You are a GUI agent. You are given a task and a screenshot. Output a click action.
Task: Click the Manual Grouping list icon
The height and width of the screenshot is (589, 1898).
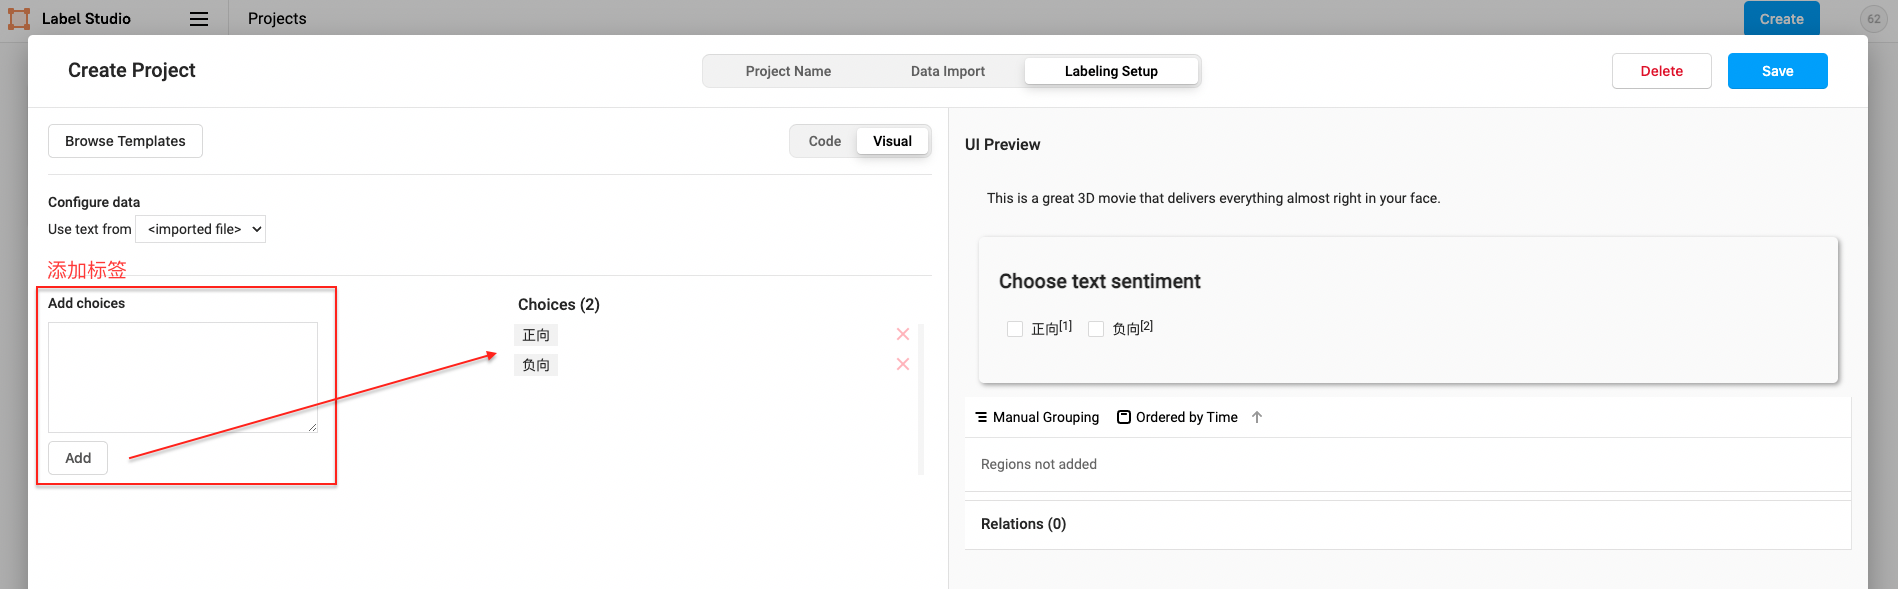coord(981,417)
